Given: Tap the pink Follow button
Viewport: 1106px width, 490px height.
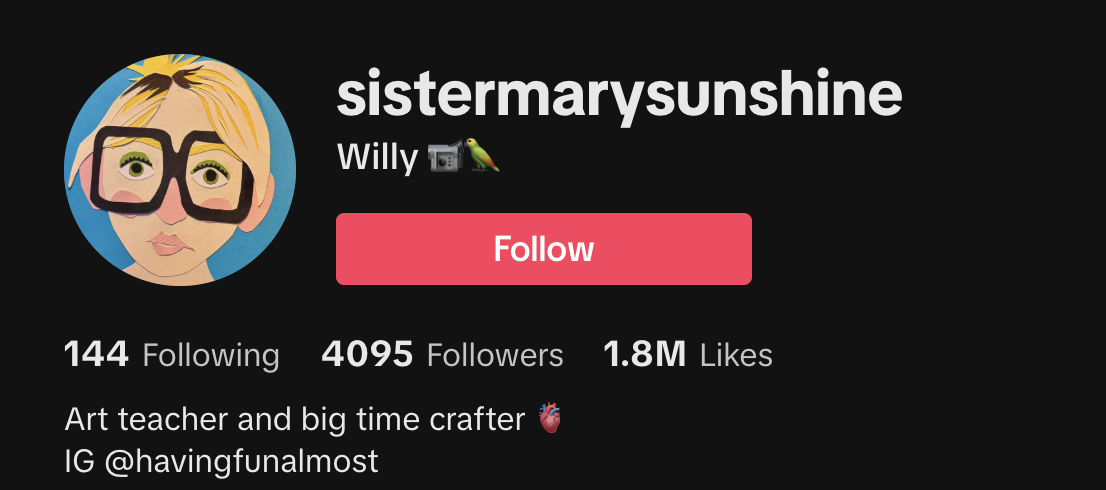Looking at the screenshot, I should (544, 249).
